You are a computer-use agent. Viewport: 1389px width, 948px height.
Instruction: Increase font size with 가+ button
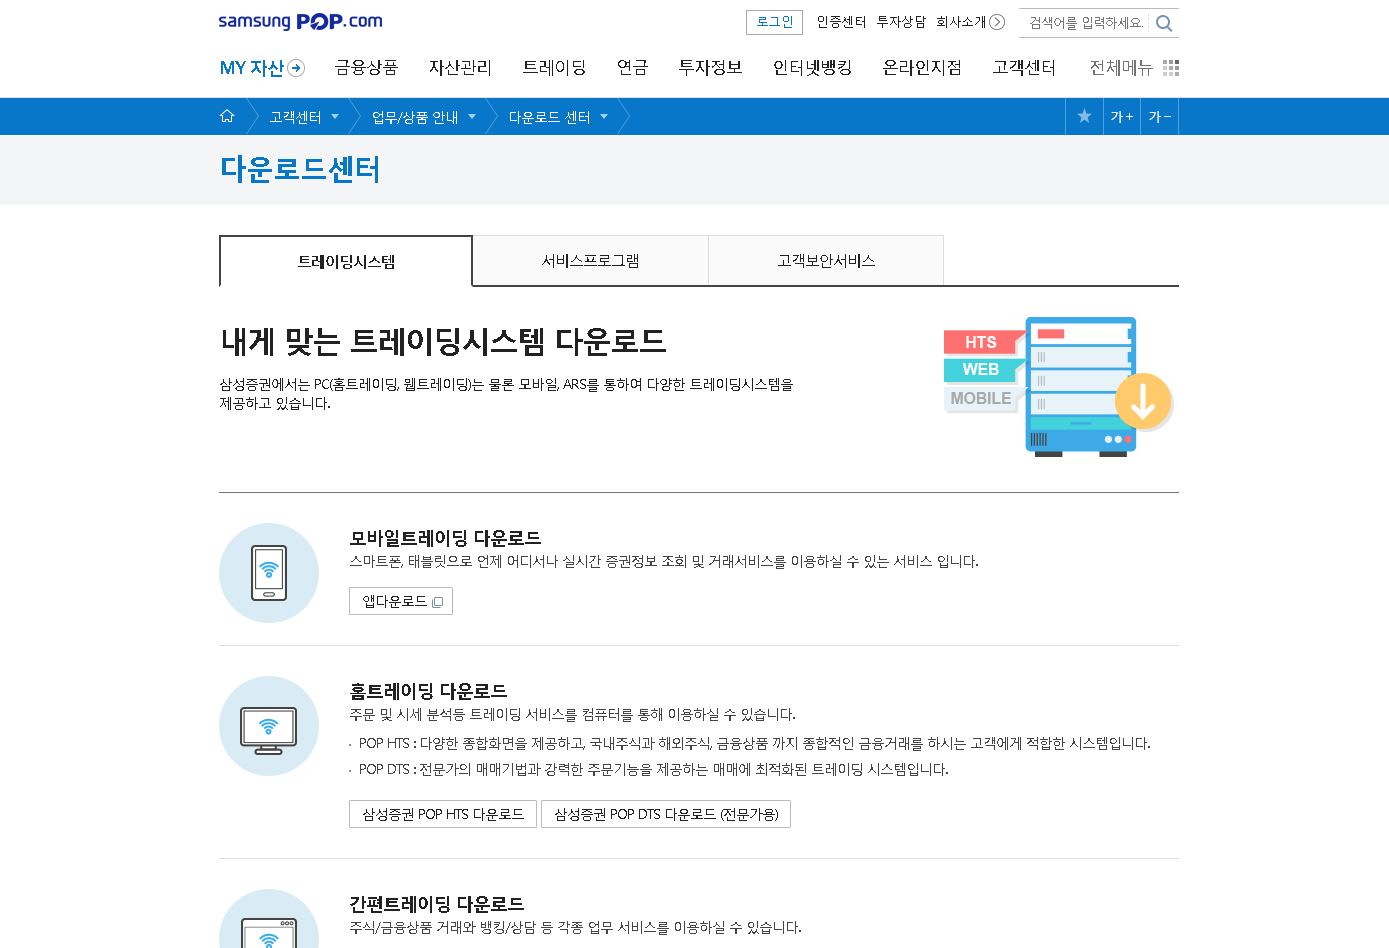pyautogui.click(x=1121, y=116)
